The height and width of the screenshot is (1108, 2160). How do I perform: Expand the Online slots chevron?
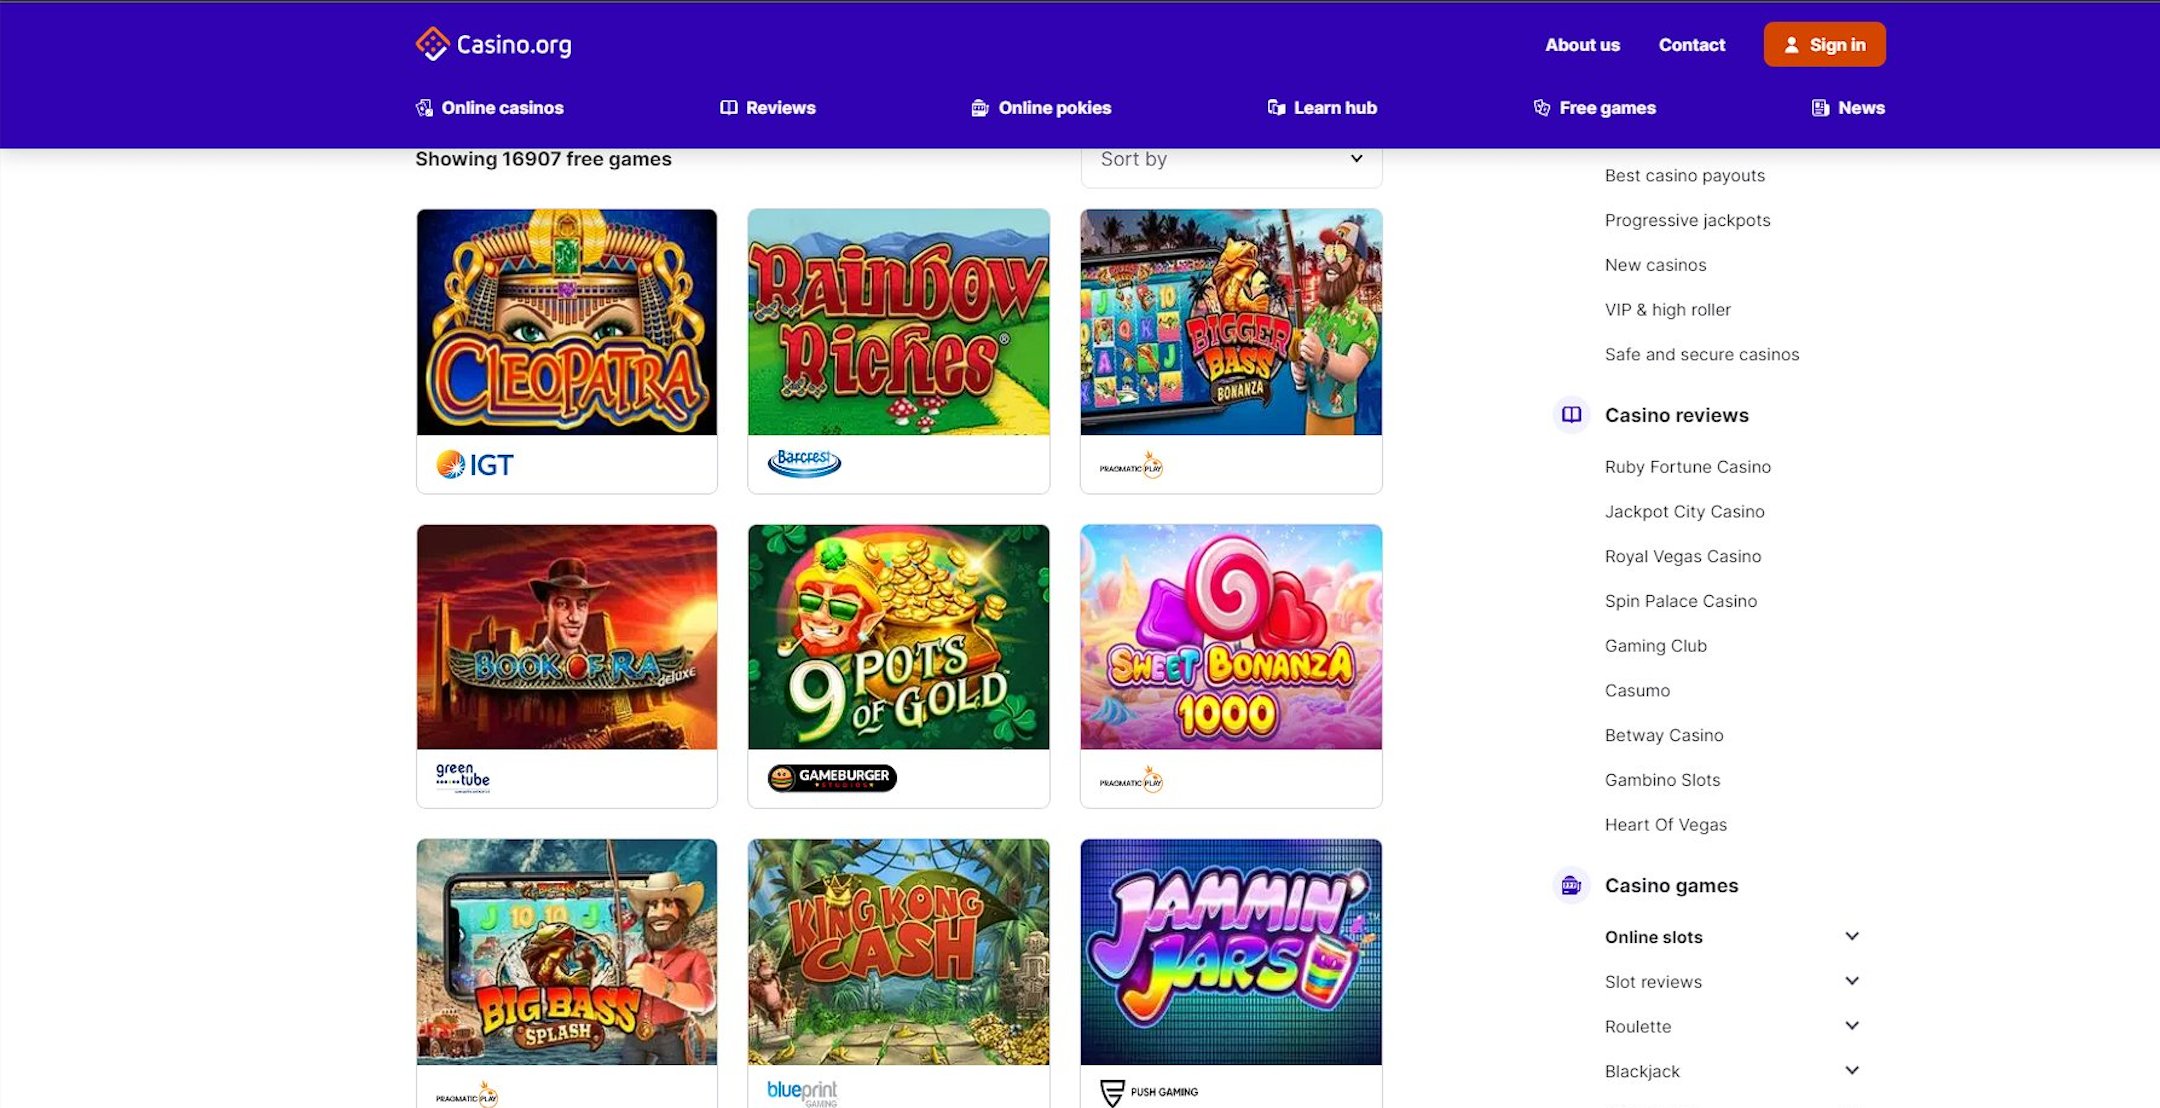(1852, 936)
